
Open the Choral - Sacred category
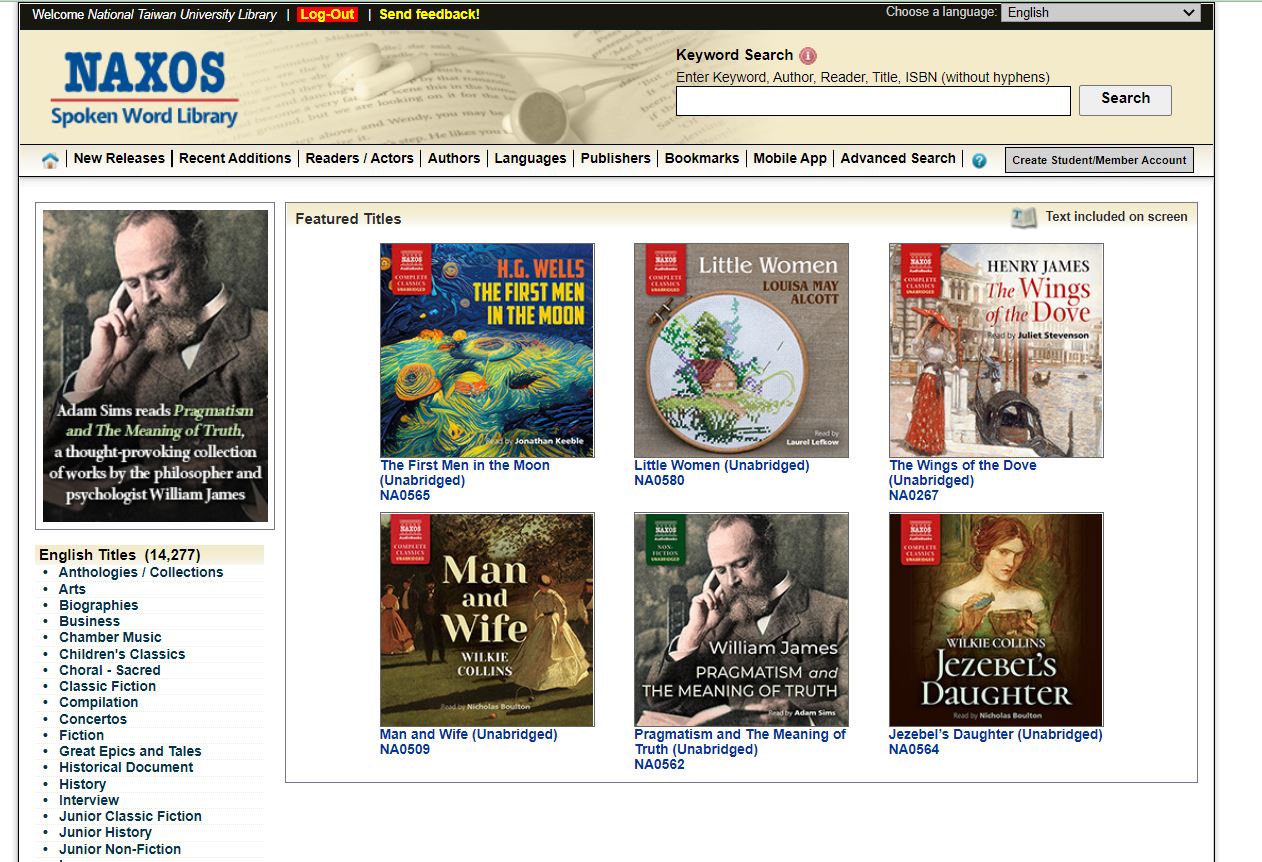point(110,670)
